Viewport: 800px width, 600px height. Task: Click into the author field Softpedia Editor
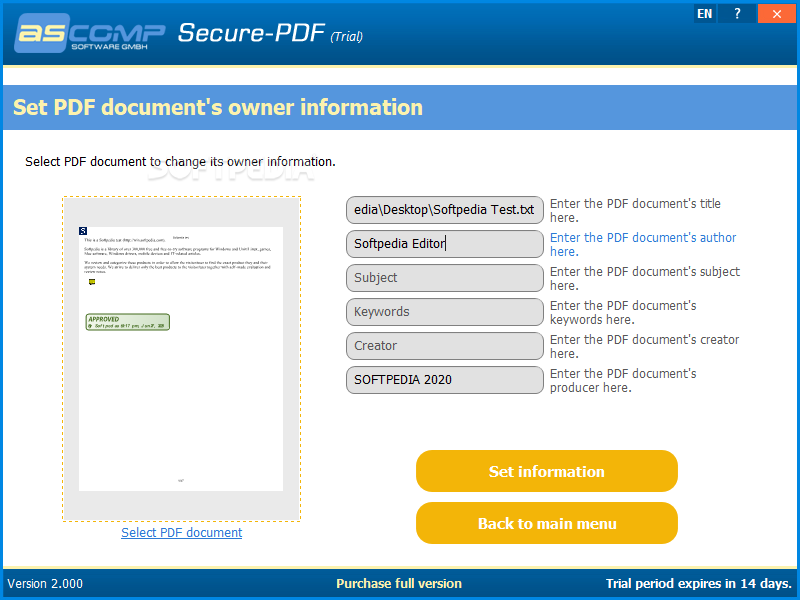tap(444, 244)
